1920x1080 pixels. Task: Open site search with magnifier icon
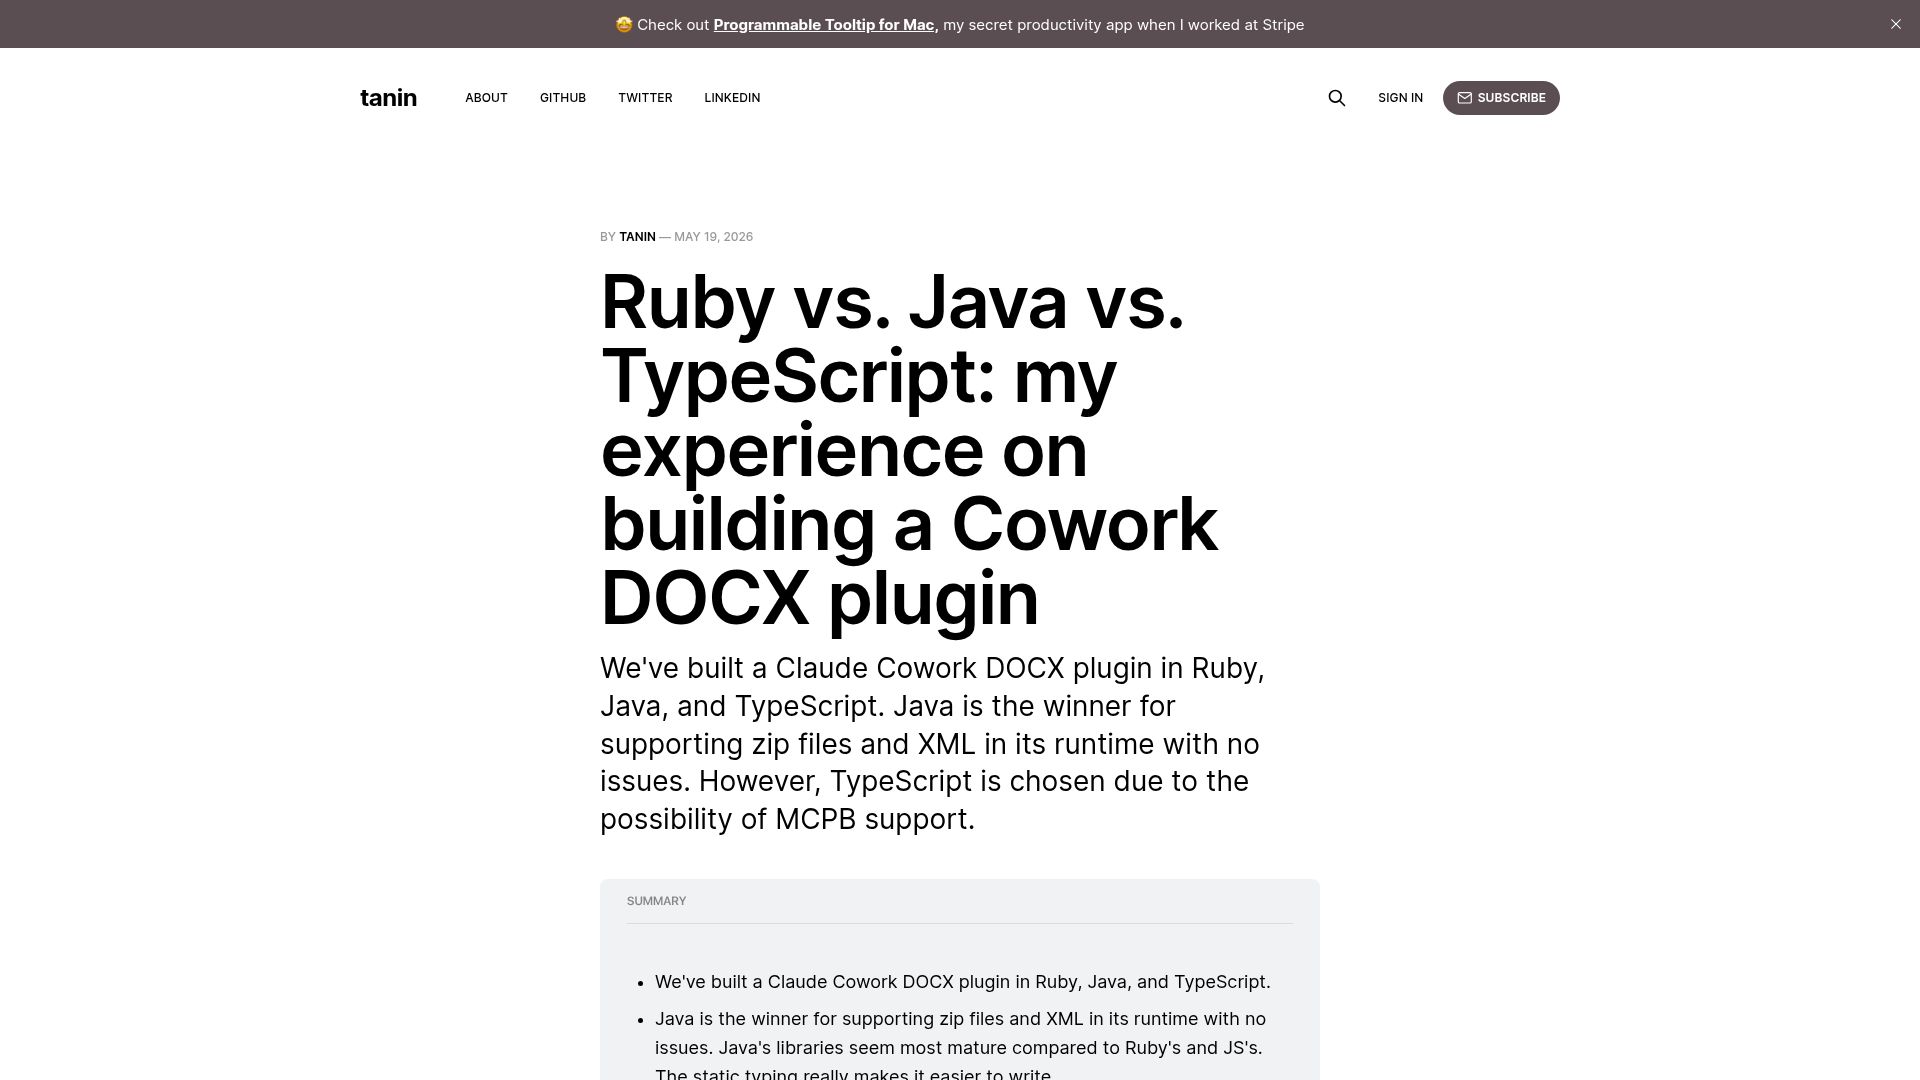click(x=1337, y=98)
